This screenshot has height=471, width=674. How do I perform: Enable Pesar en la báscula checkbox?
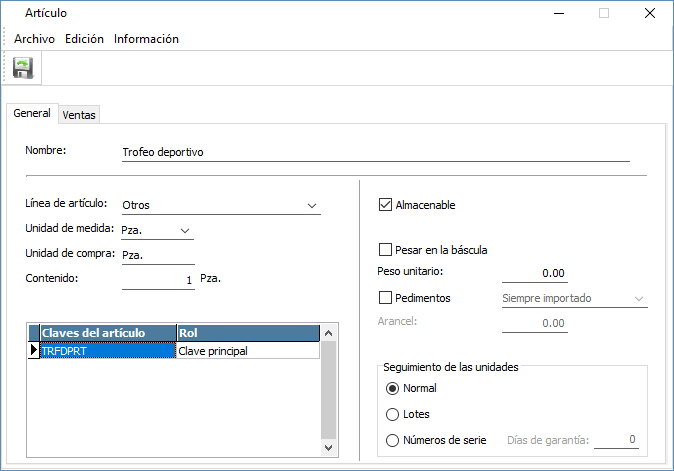pos(386,250)
